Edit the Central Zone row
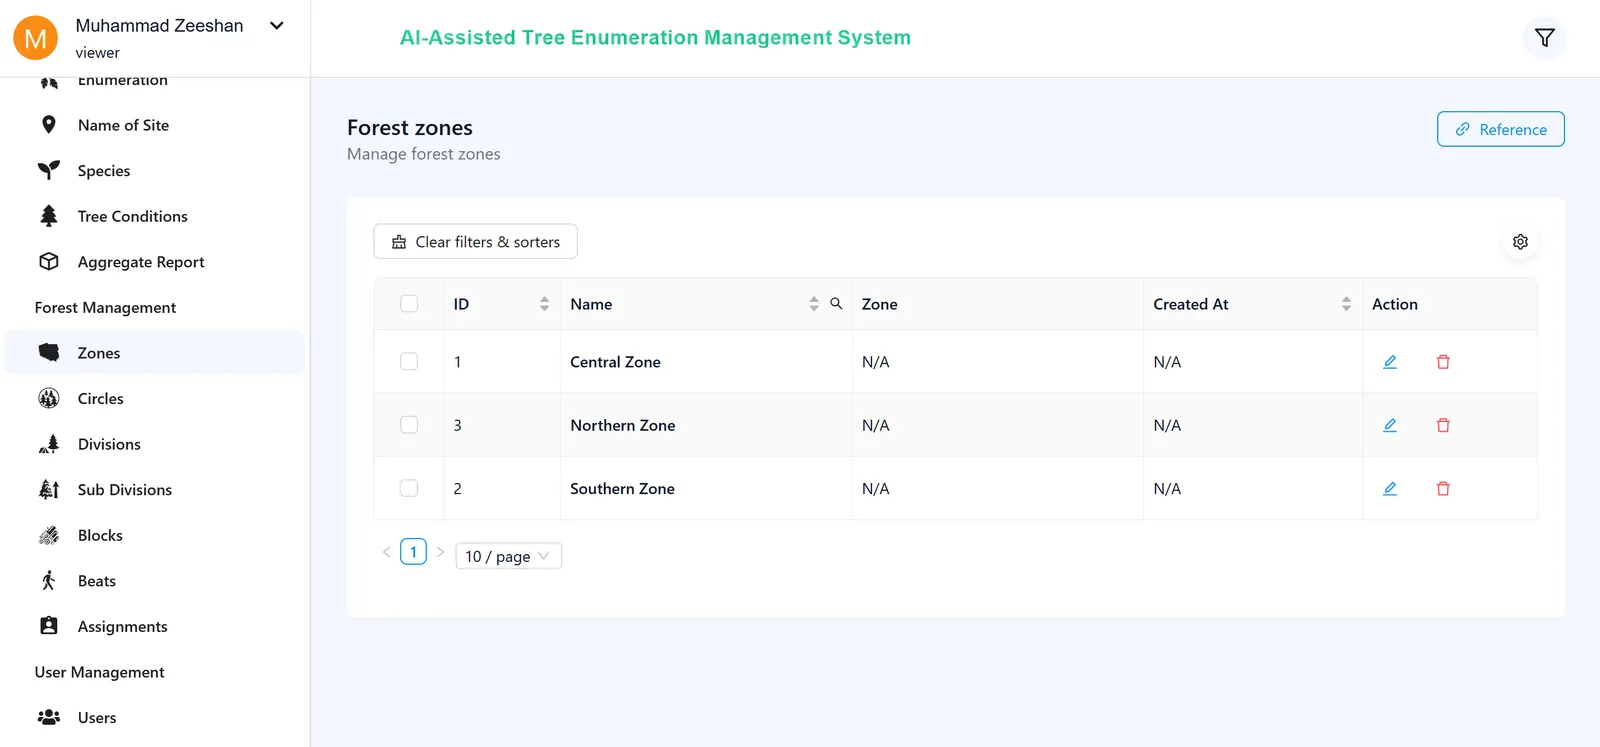 pos(1389,362)
